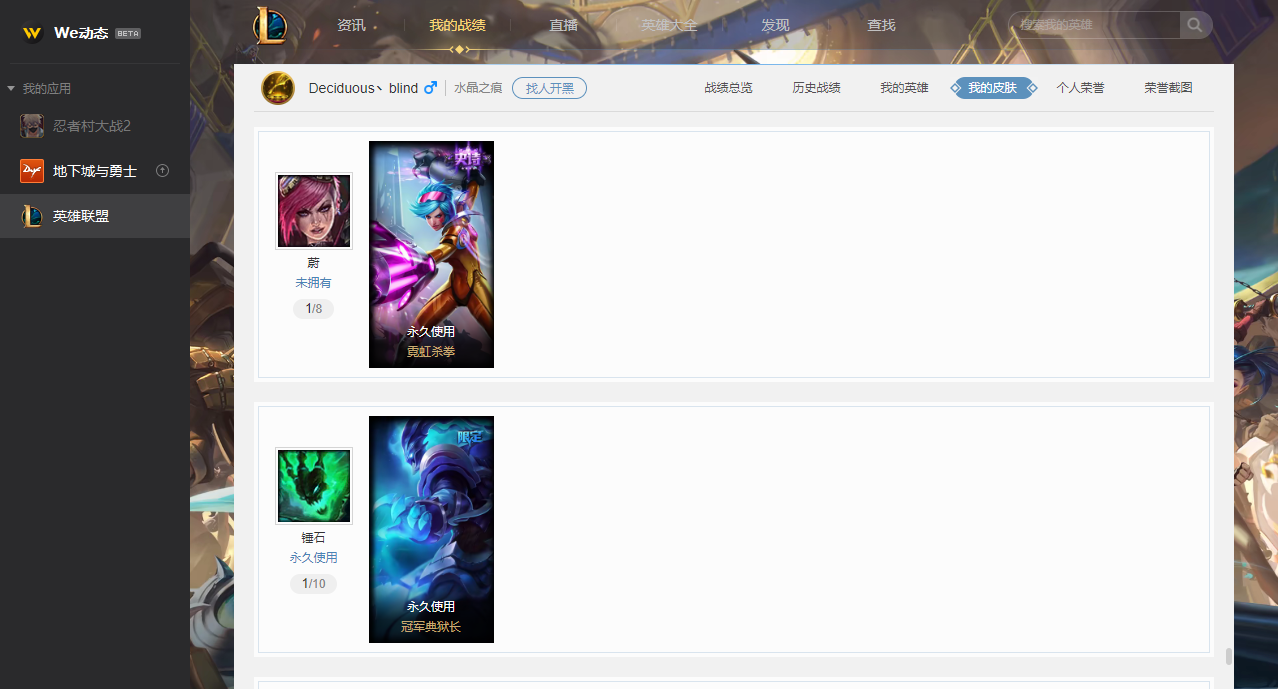
Task: Click the 英雄联盟 sidebar app icon
Action: pos(32,216)
